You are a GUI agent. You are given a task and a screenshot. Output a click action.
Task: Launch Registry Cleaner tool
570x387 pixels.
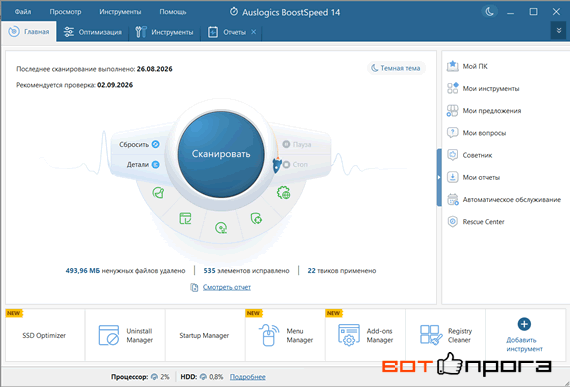(445, 335)
